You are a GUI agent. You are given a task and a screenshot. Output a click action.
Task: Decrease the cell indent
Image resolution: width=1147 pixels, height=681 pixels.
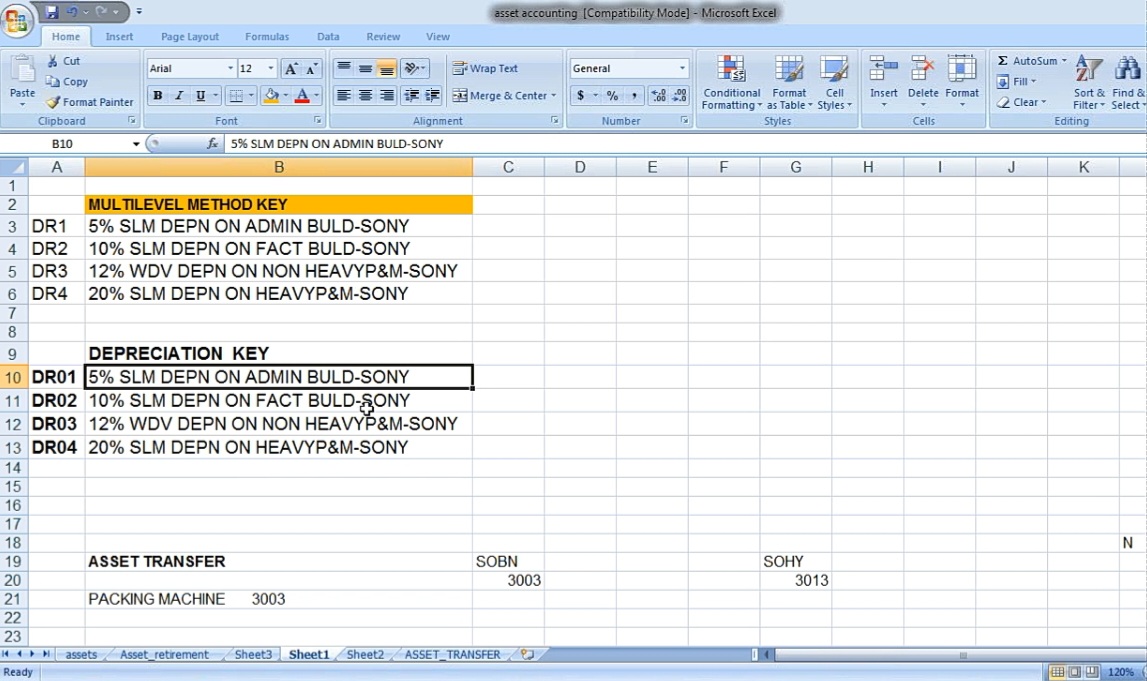coord(412,96)
